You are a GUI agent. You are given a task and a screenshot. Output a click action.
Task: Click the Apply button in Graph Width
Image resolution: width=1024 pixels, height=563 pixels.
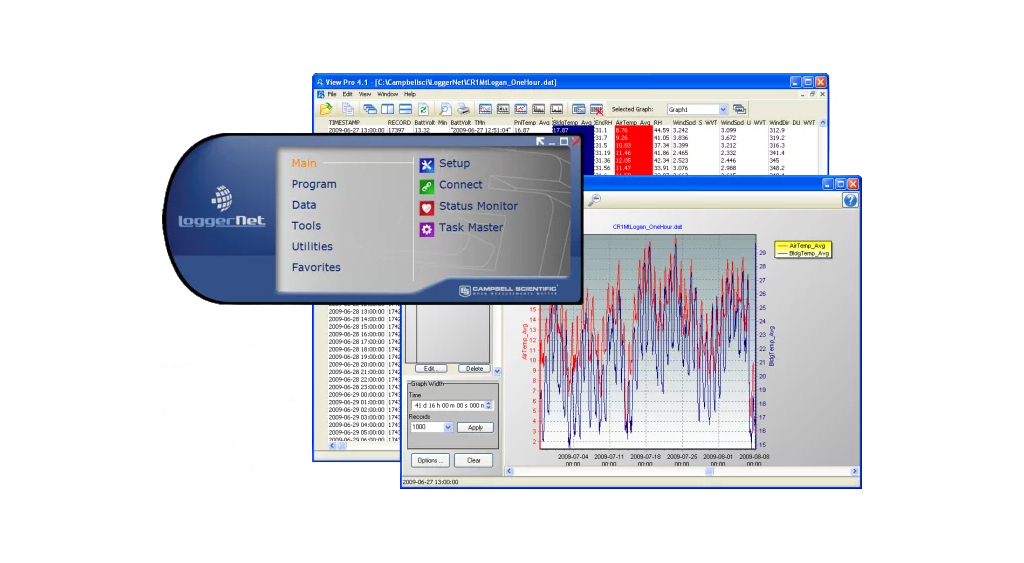coord(475,428)
